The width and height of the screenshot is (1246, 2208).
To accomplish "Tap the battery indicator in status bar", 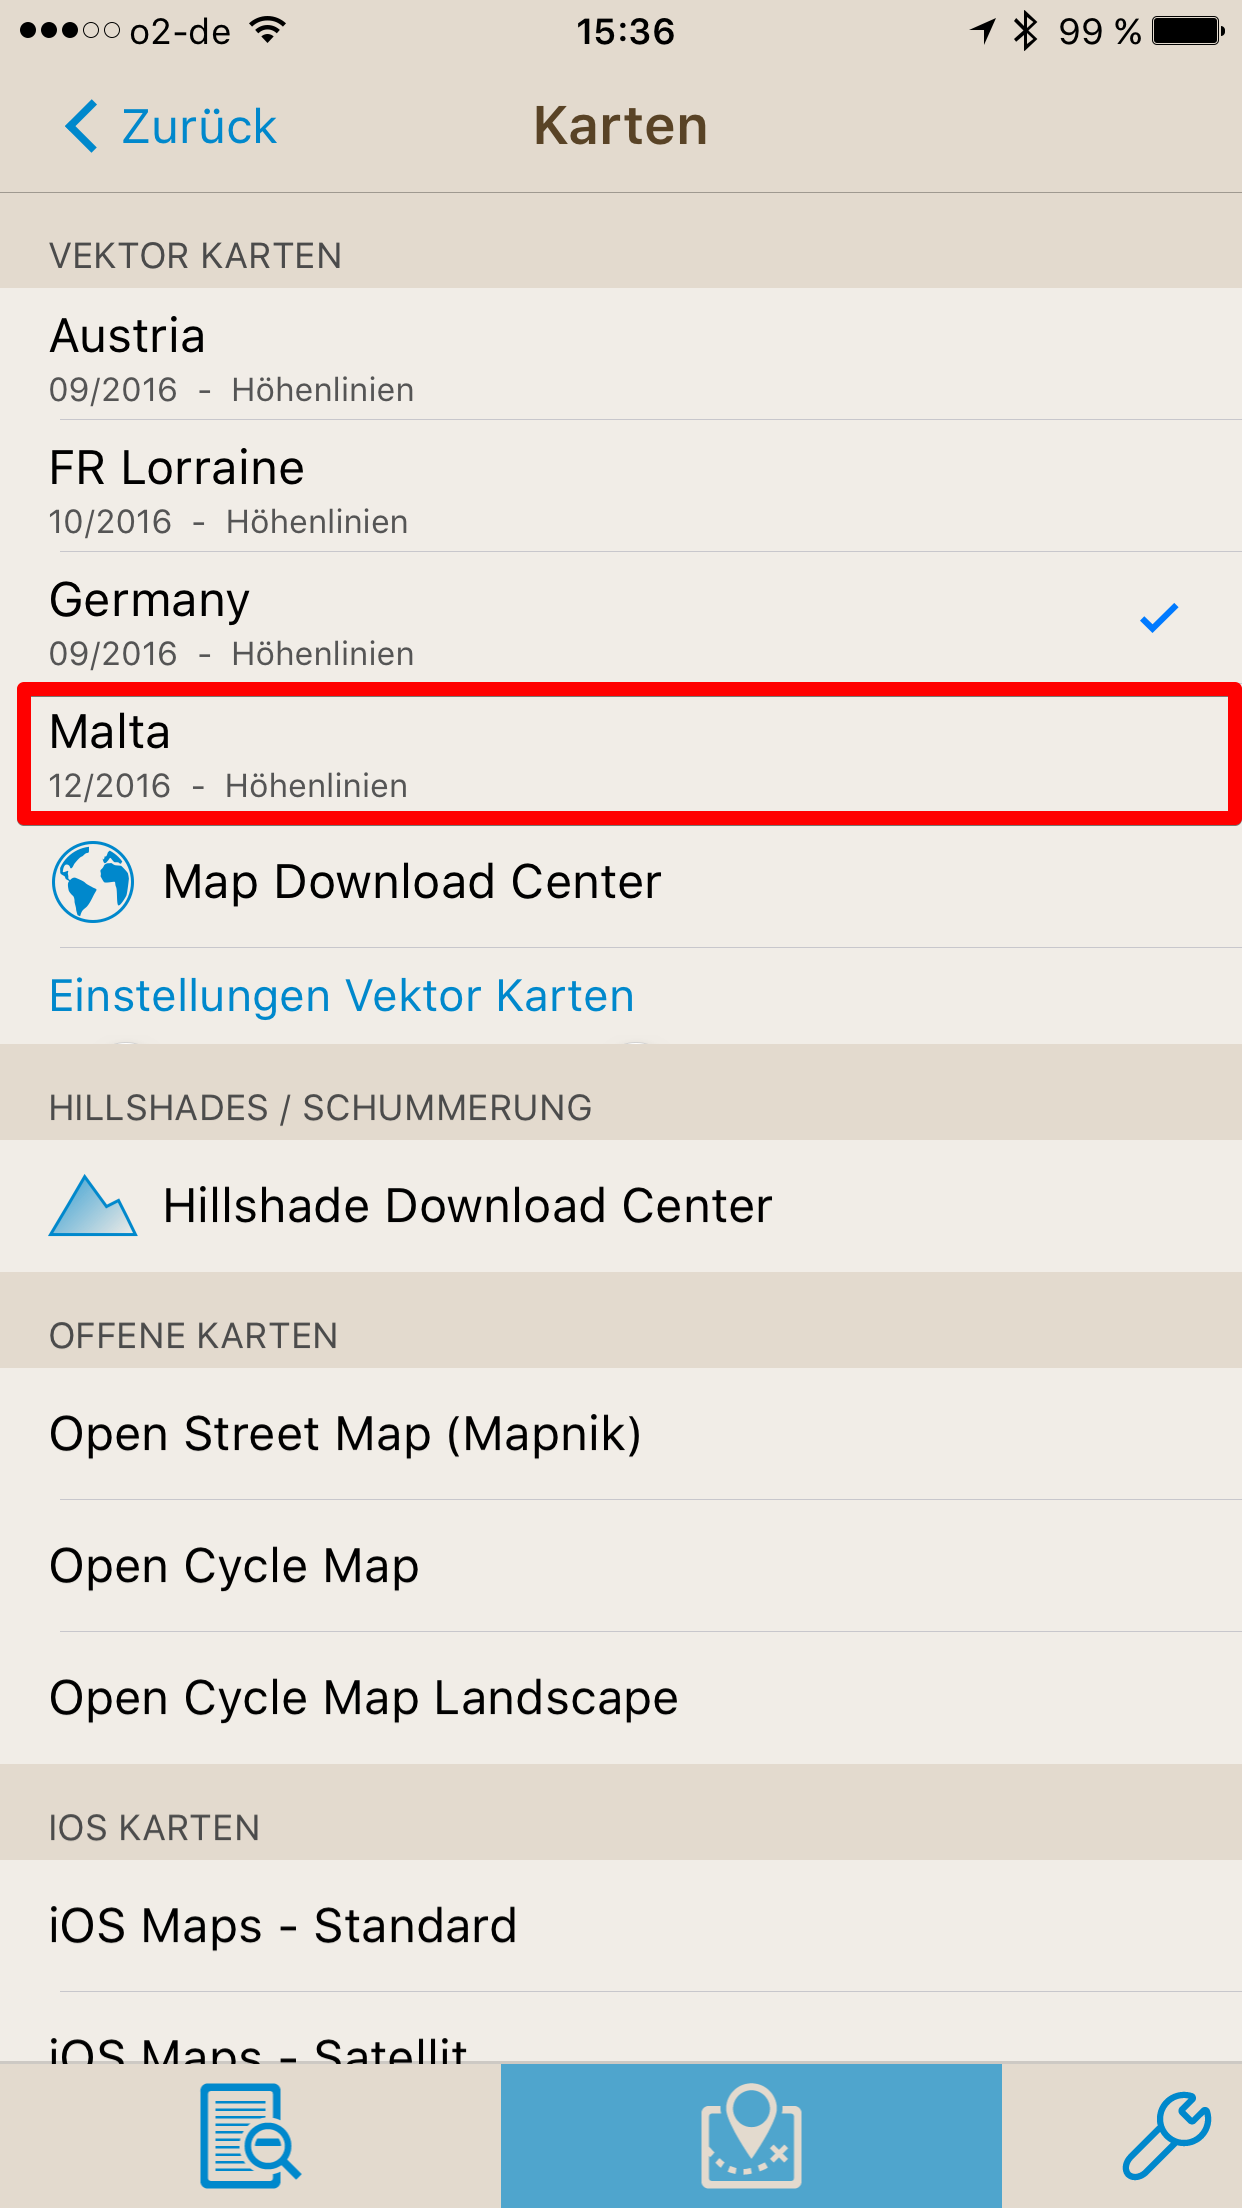I will pyautogui.click(x=1188, y=32).
